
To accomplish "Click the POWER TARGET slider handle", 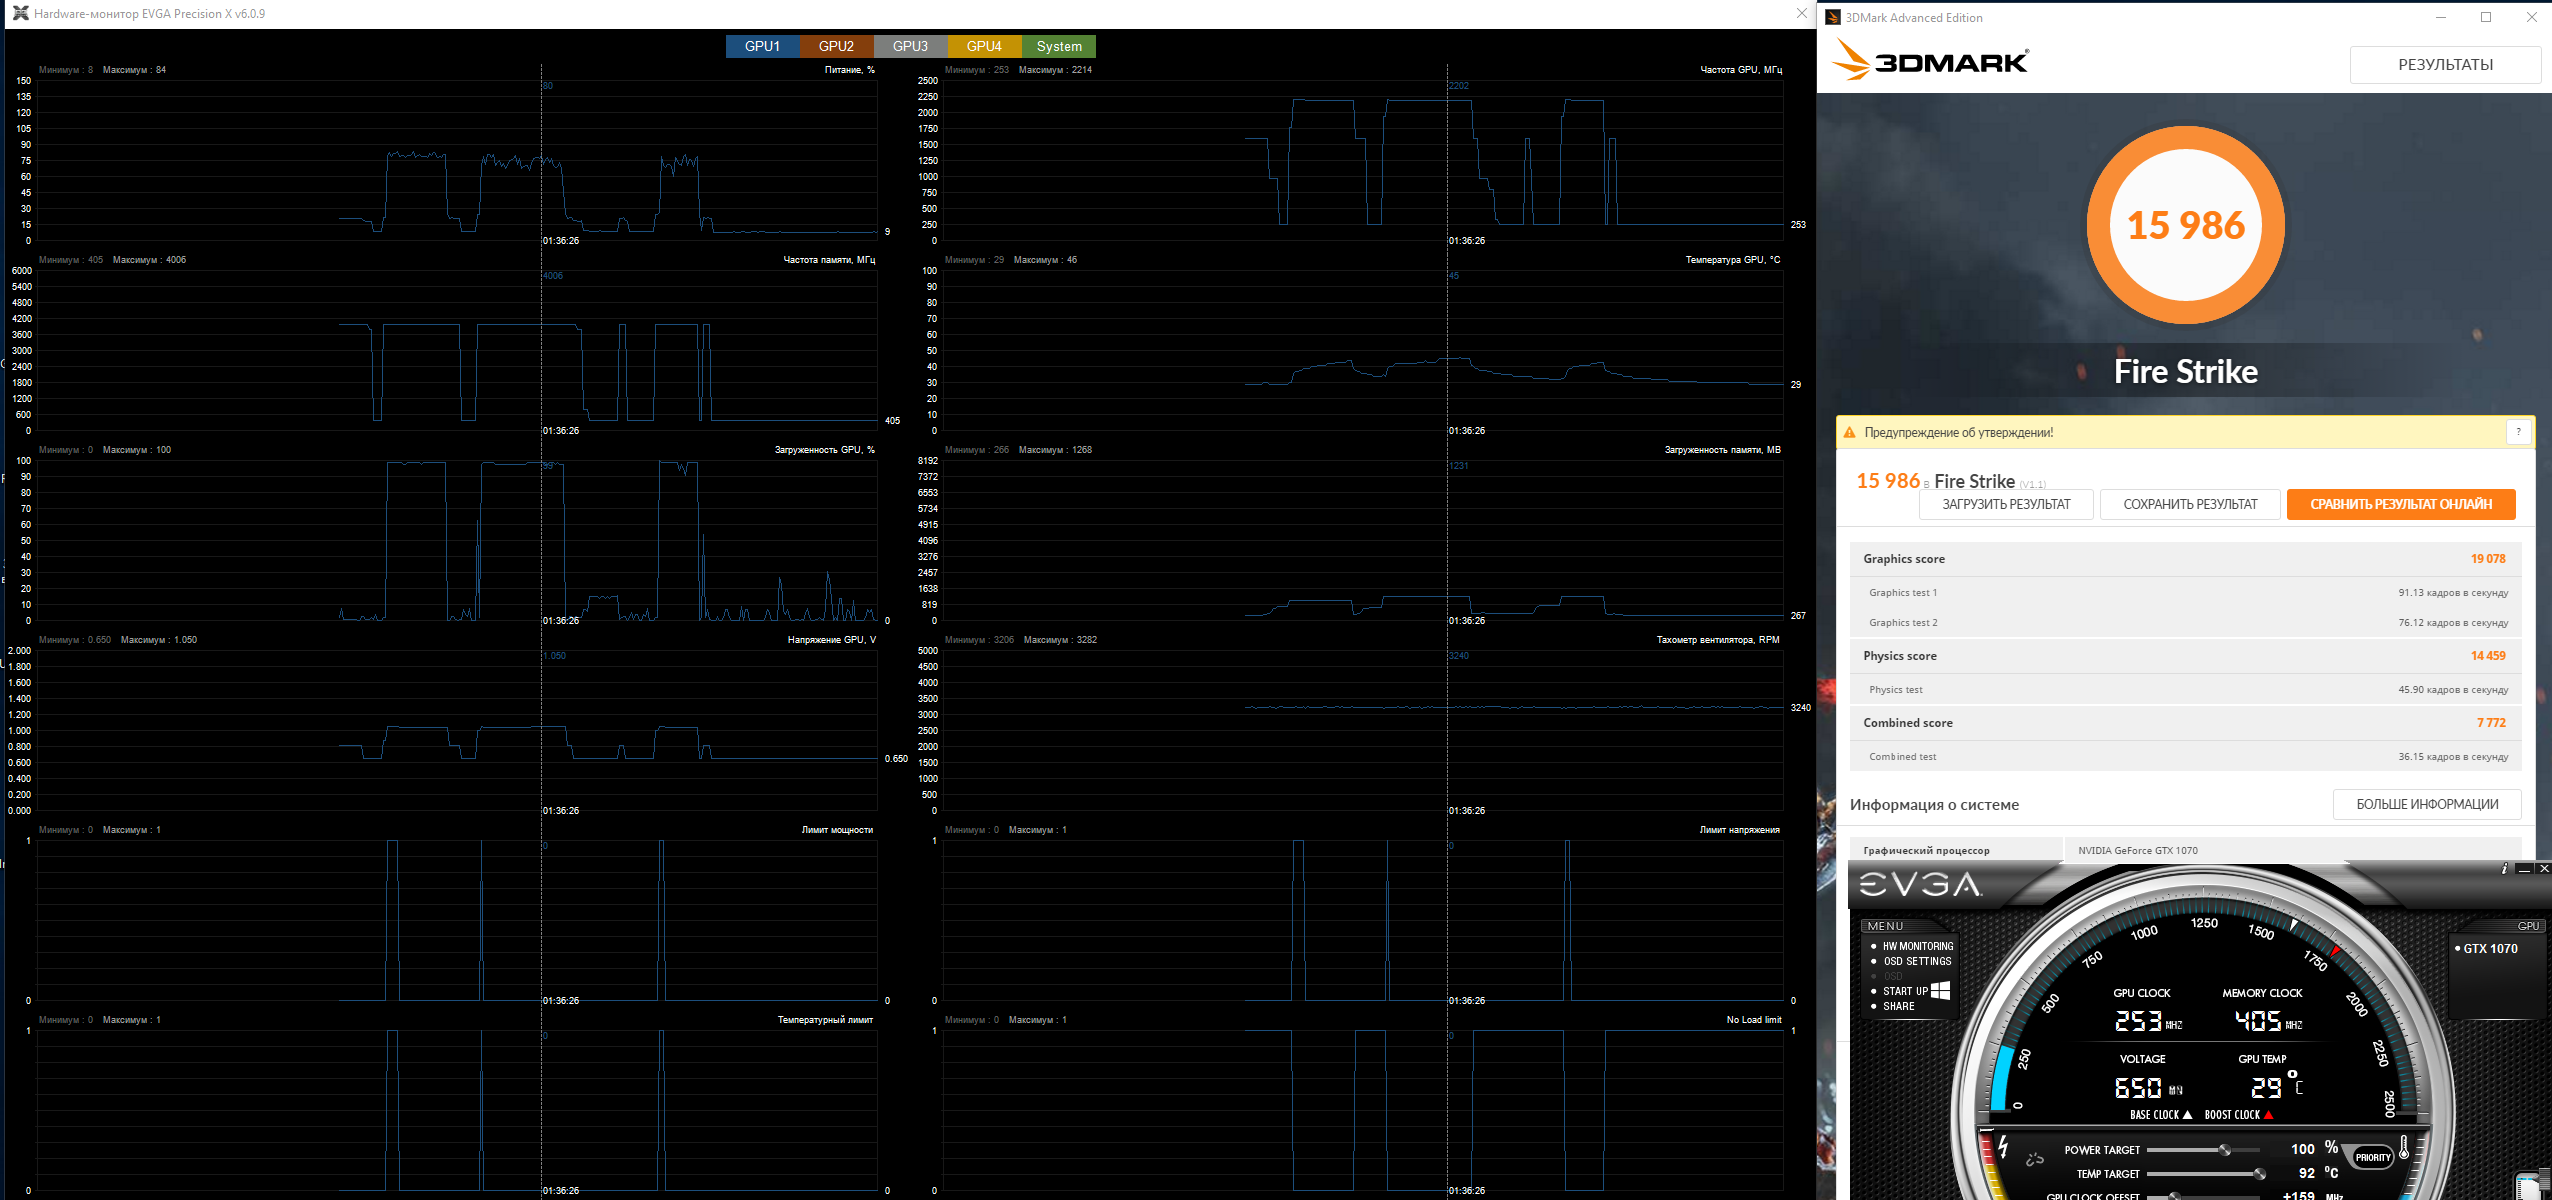I will point(2225,1150).
